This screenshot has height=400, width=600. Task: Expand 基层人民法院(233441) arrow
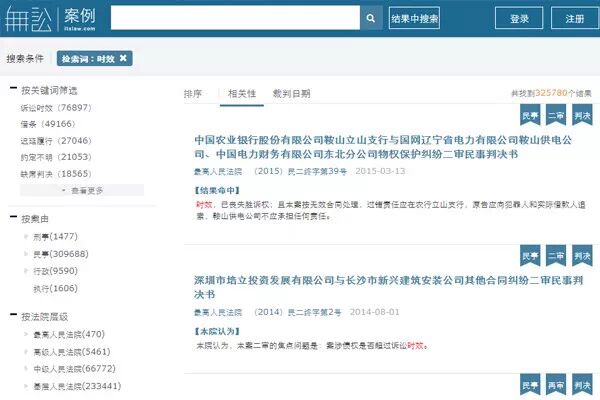(x=26, y=386)
